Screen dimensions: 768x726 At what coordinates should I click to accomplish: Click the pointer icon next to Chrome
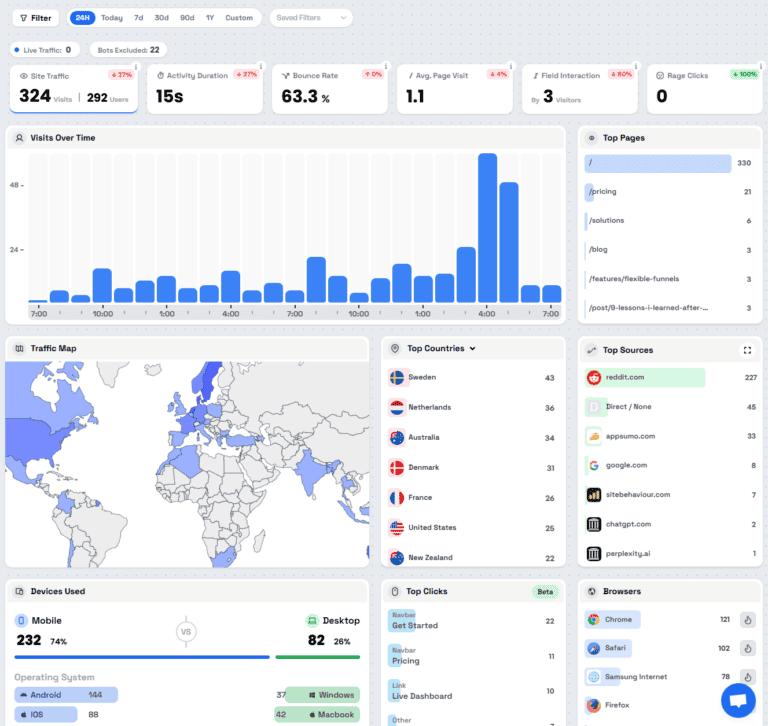click(747, 620)
